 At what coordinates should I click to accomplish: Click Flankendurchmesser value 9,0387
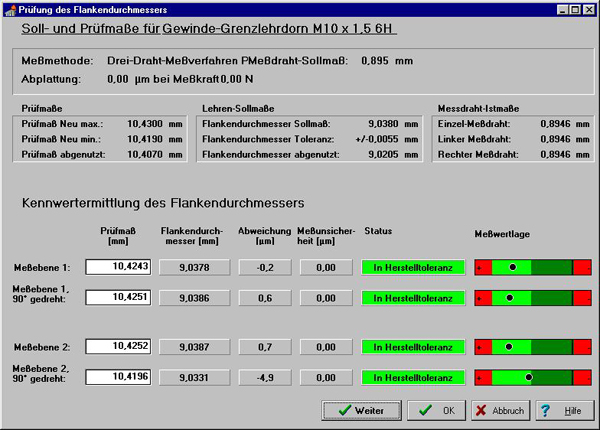coord(194,347)
